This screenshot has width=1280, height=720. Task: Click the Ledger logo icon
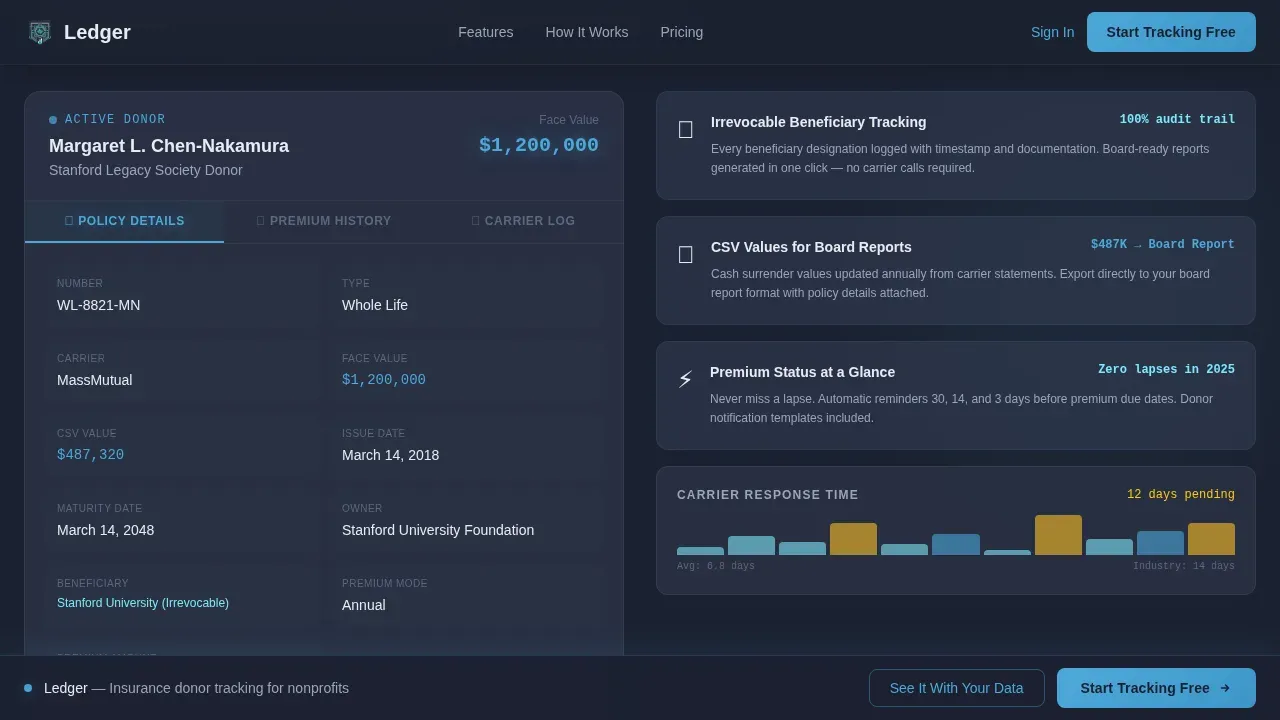click(x=40, y=32)
